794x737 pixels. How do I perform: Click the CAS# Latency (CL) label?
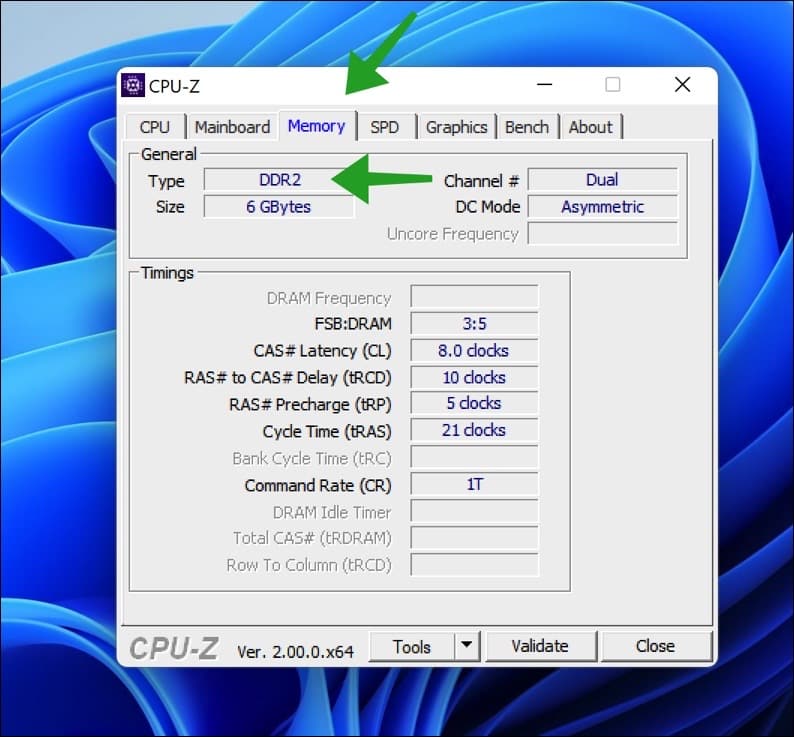click(323, 351)
